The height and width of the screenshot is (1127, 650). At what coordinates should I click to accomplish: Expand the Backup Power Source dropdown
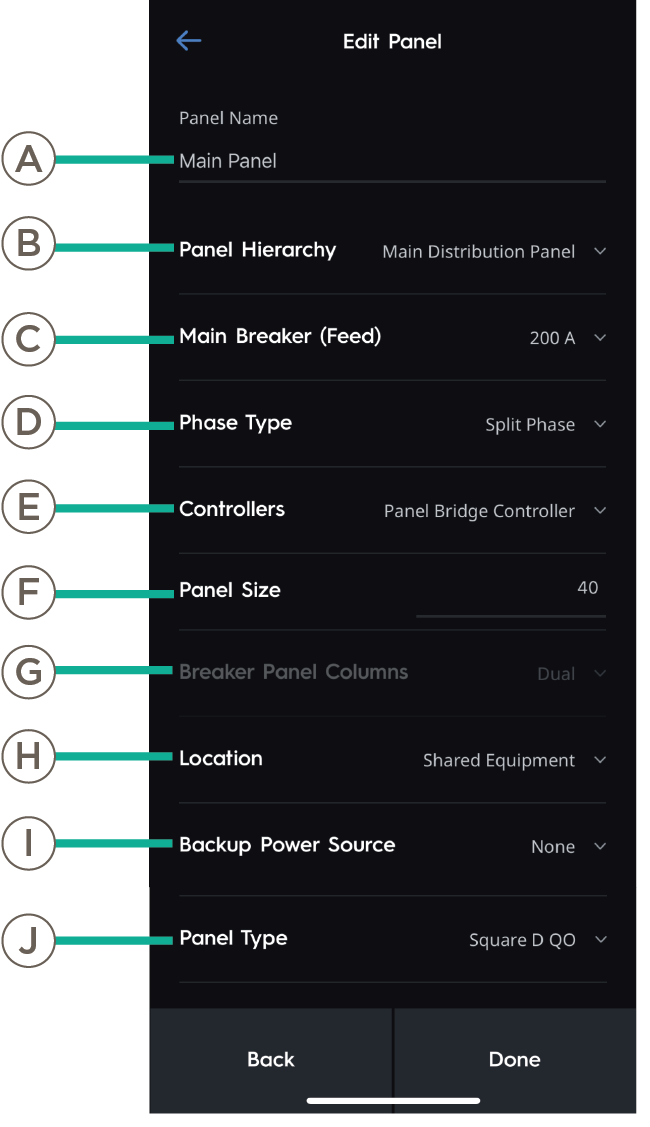point(599,847)
